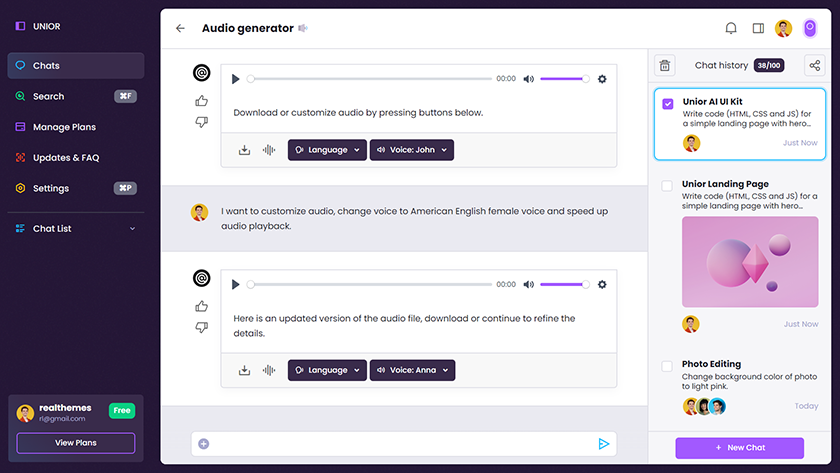
Task: Check the Unior Landing Page checkbox
Action: tap(667, 186)
